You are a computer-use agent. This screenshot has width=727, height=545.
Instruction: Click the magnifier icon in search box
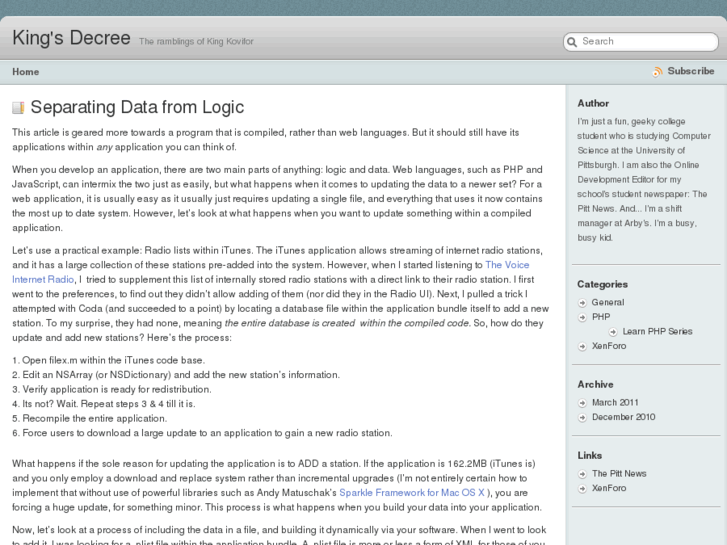[572, 42]
